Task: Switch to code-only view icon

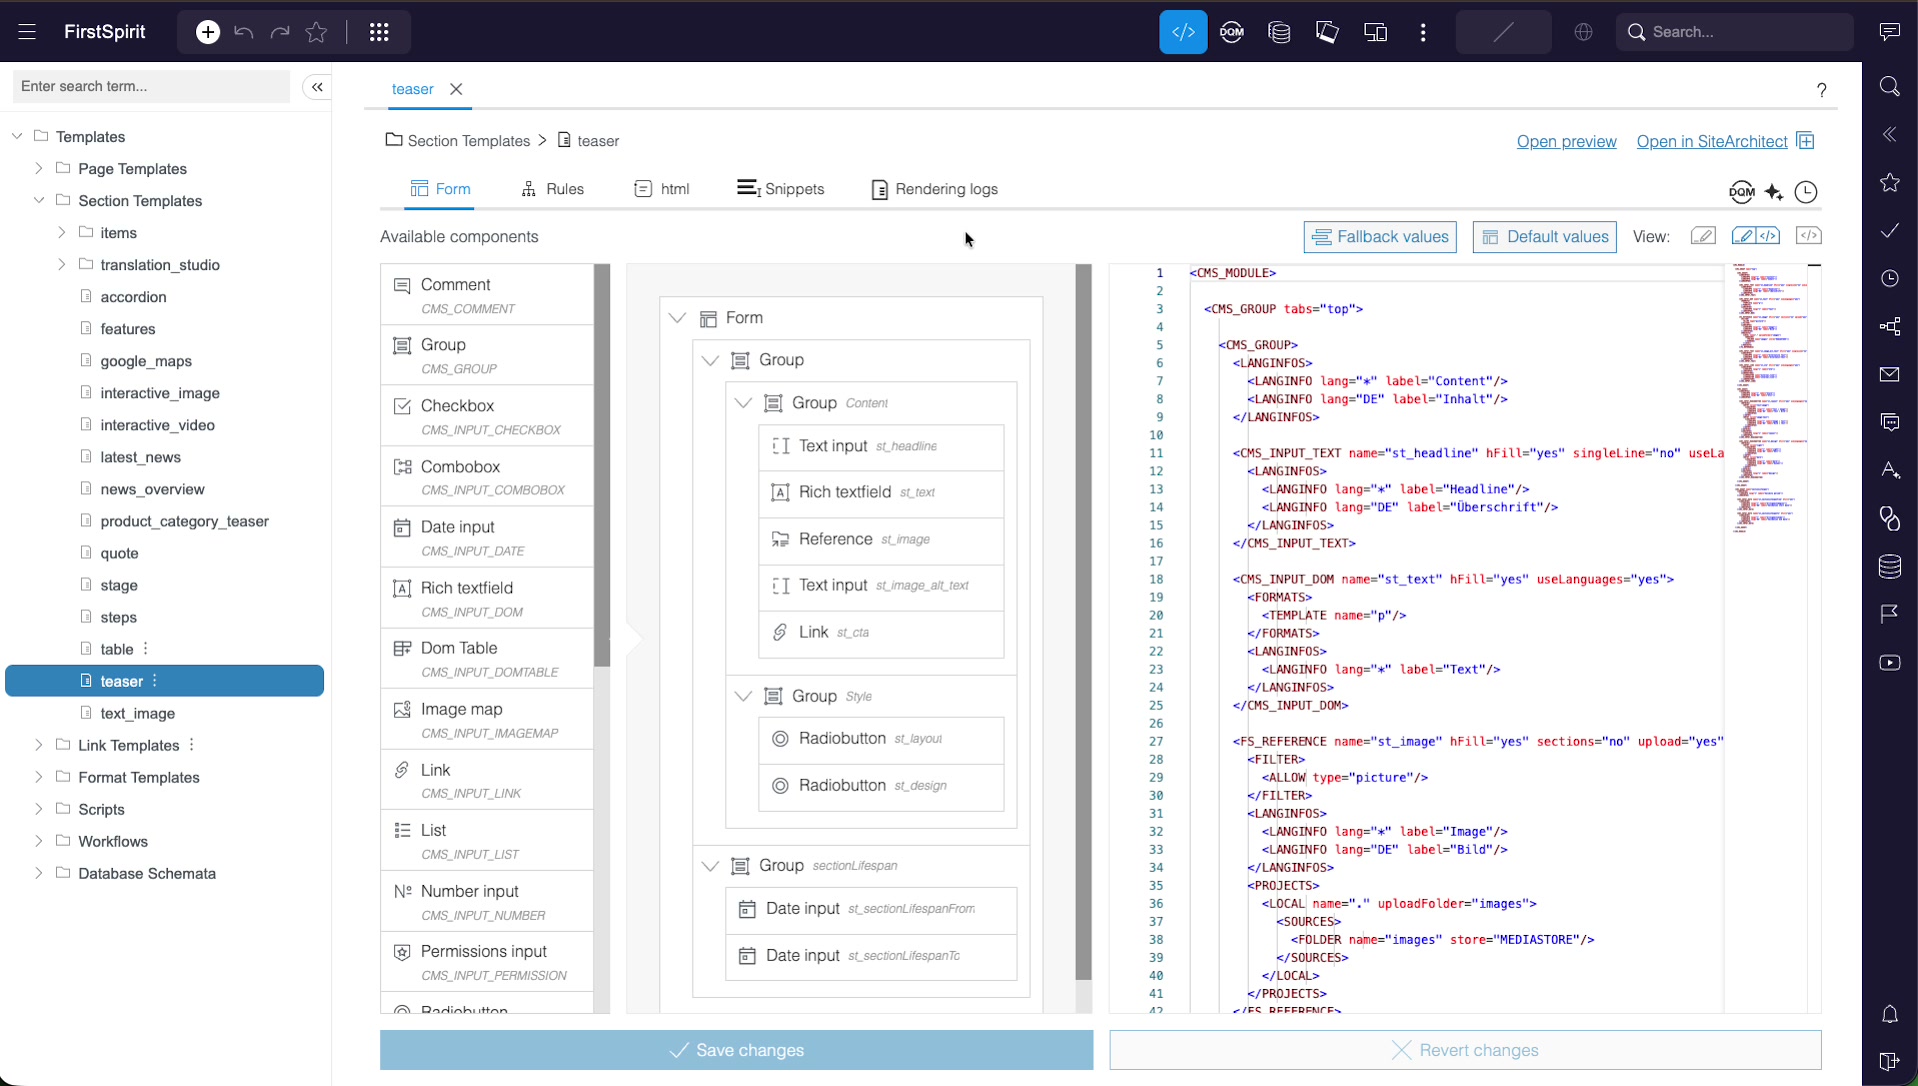Action: point(1808,236)
